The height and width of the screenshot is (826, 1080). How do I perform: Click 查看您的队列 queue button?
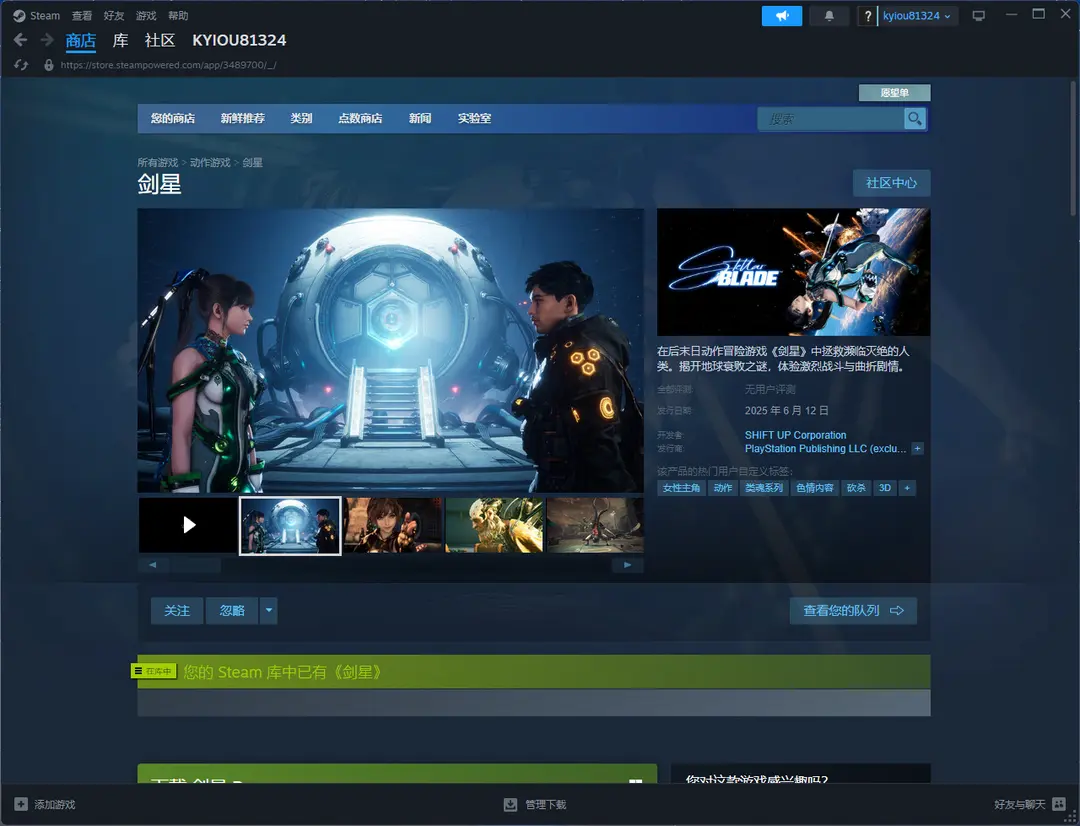[x=853, y=610]
